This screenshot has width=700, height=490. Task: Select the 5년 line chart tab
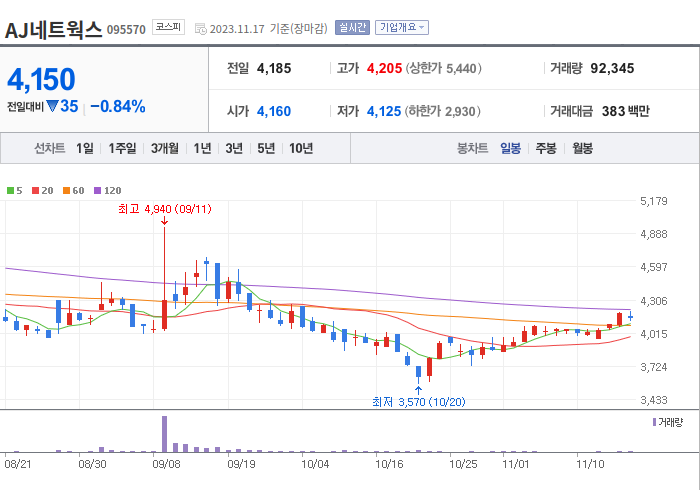coord(266,148)
